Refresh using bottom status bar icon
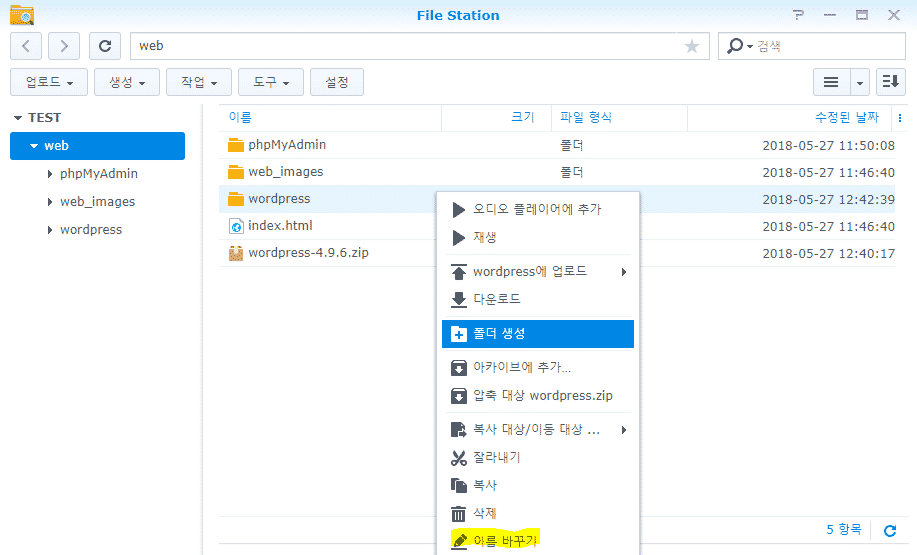 (890, 530)
